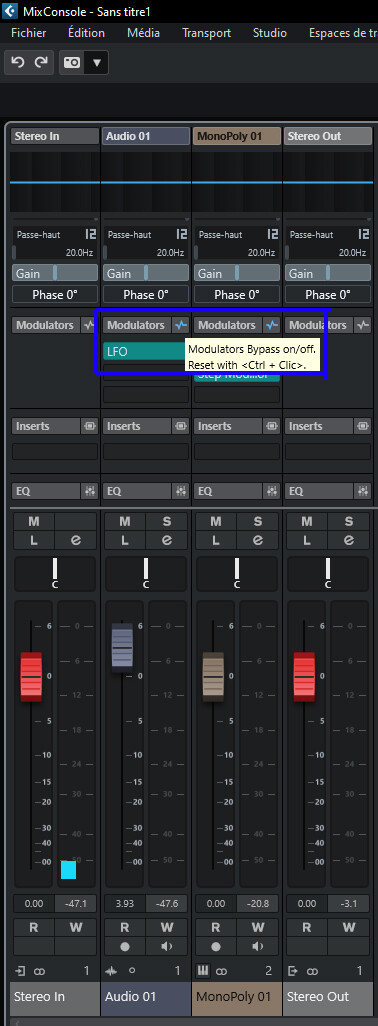Click the camera configuration icon
This screenshot has height=1026, width=378.
[72, 62]
